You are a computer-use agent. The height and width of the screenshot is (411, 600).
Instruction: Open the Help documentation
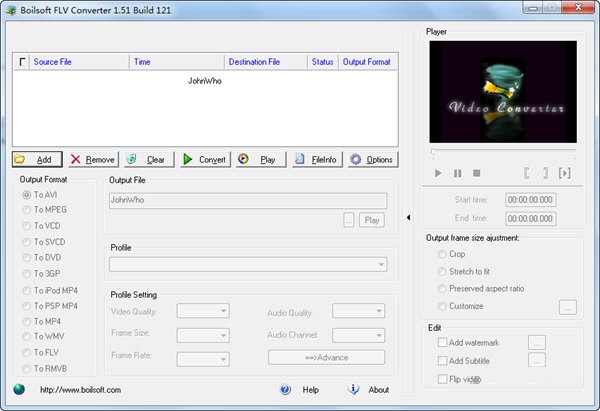tap(301, 390)
